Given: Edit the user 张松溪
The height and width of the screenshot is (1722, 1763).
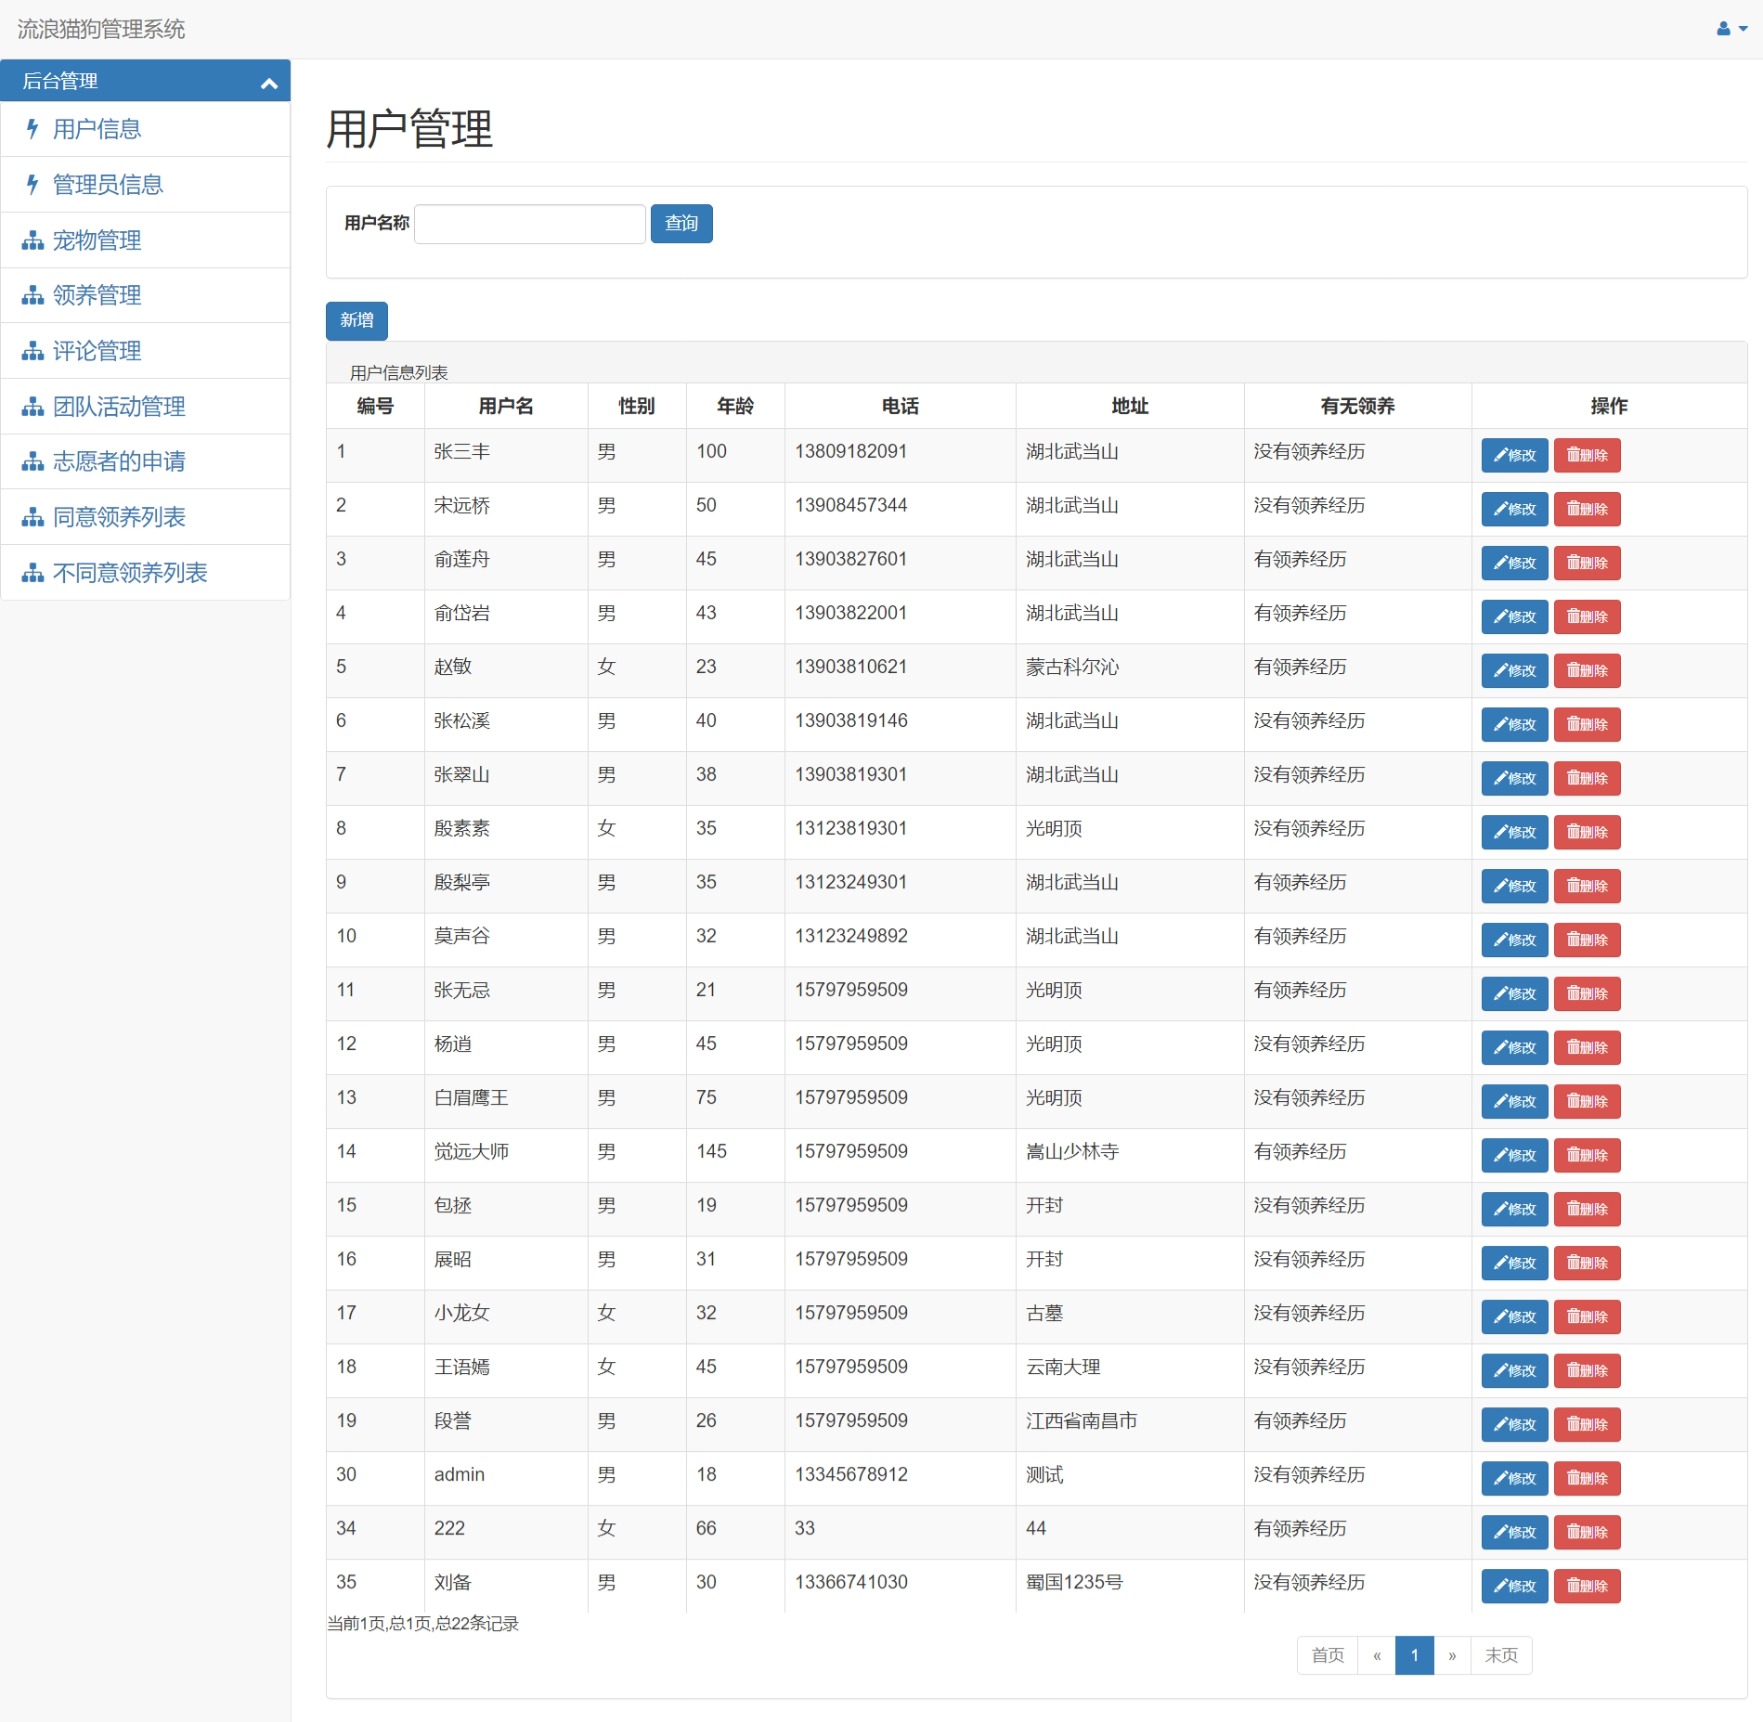Looking at the screenshot, I should coord(1514,725).
